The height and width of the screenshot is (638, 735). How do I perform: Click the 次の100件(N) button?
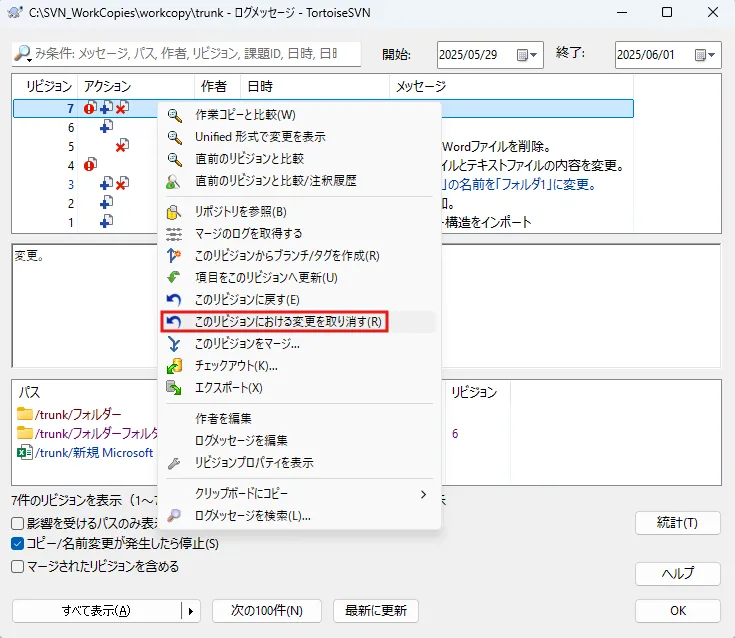[267, 611]
